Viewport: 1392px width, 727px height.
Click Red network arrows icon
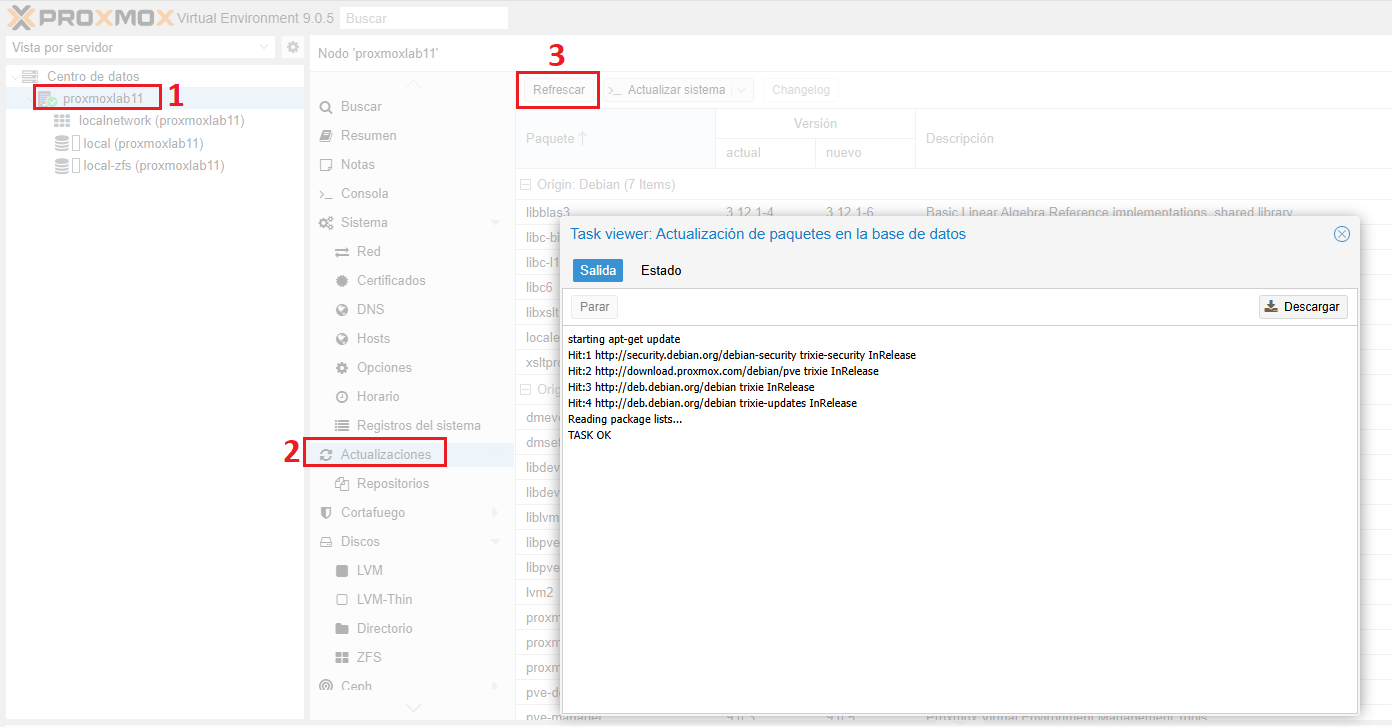point(342,251)
